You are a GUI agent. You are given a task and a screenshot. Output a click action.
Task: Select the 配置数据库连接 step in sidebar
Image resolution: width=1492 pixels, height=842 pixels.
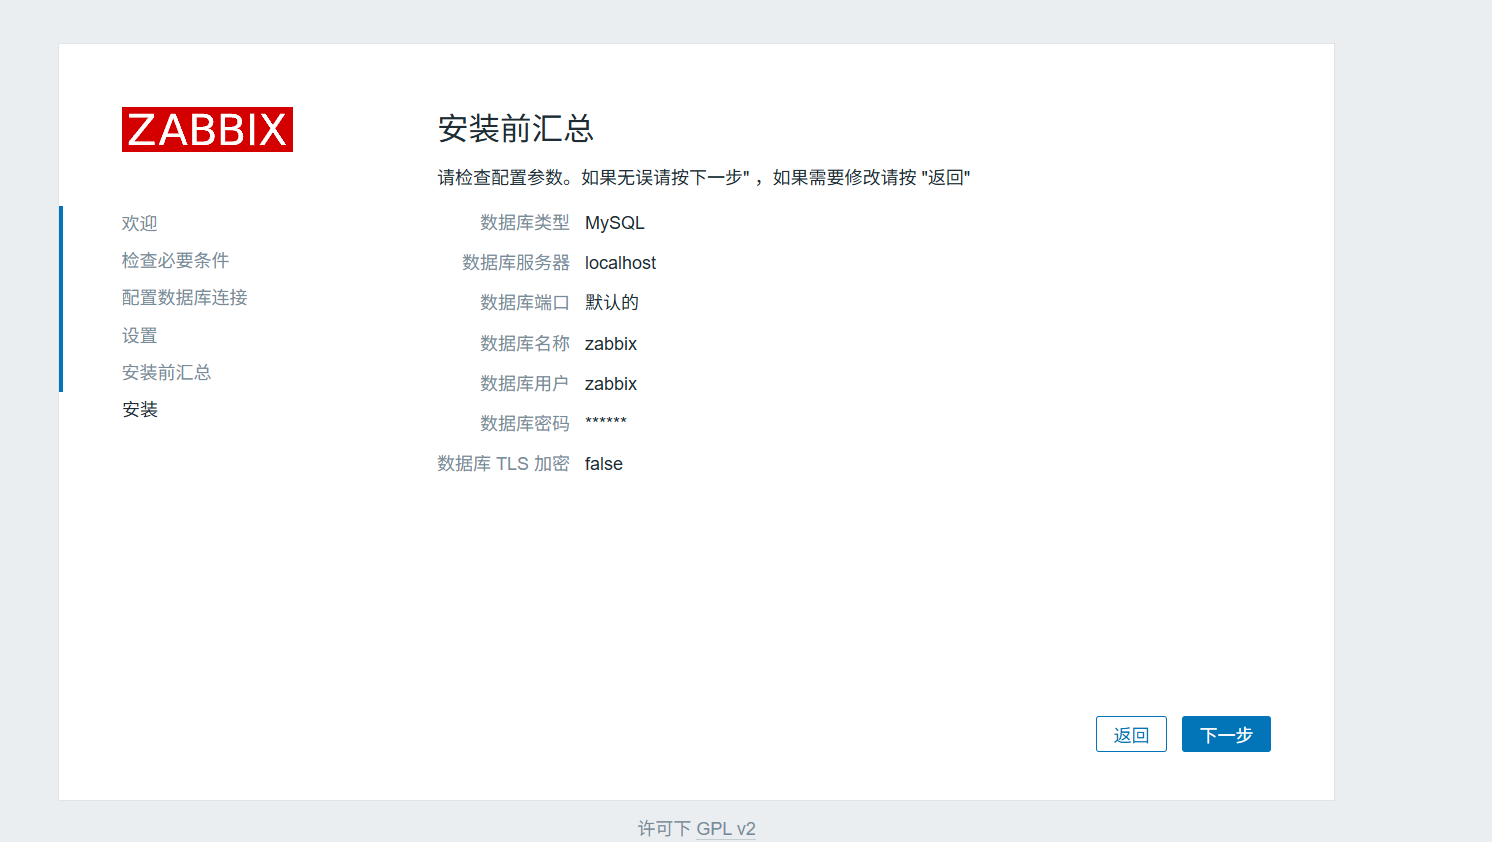click(x=184, y=297)
